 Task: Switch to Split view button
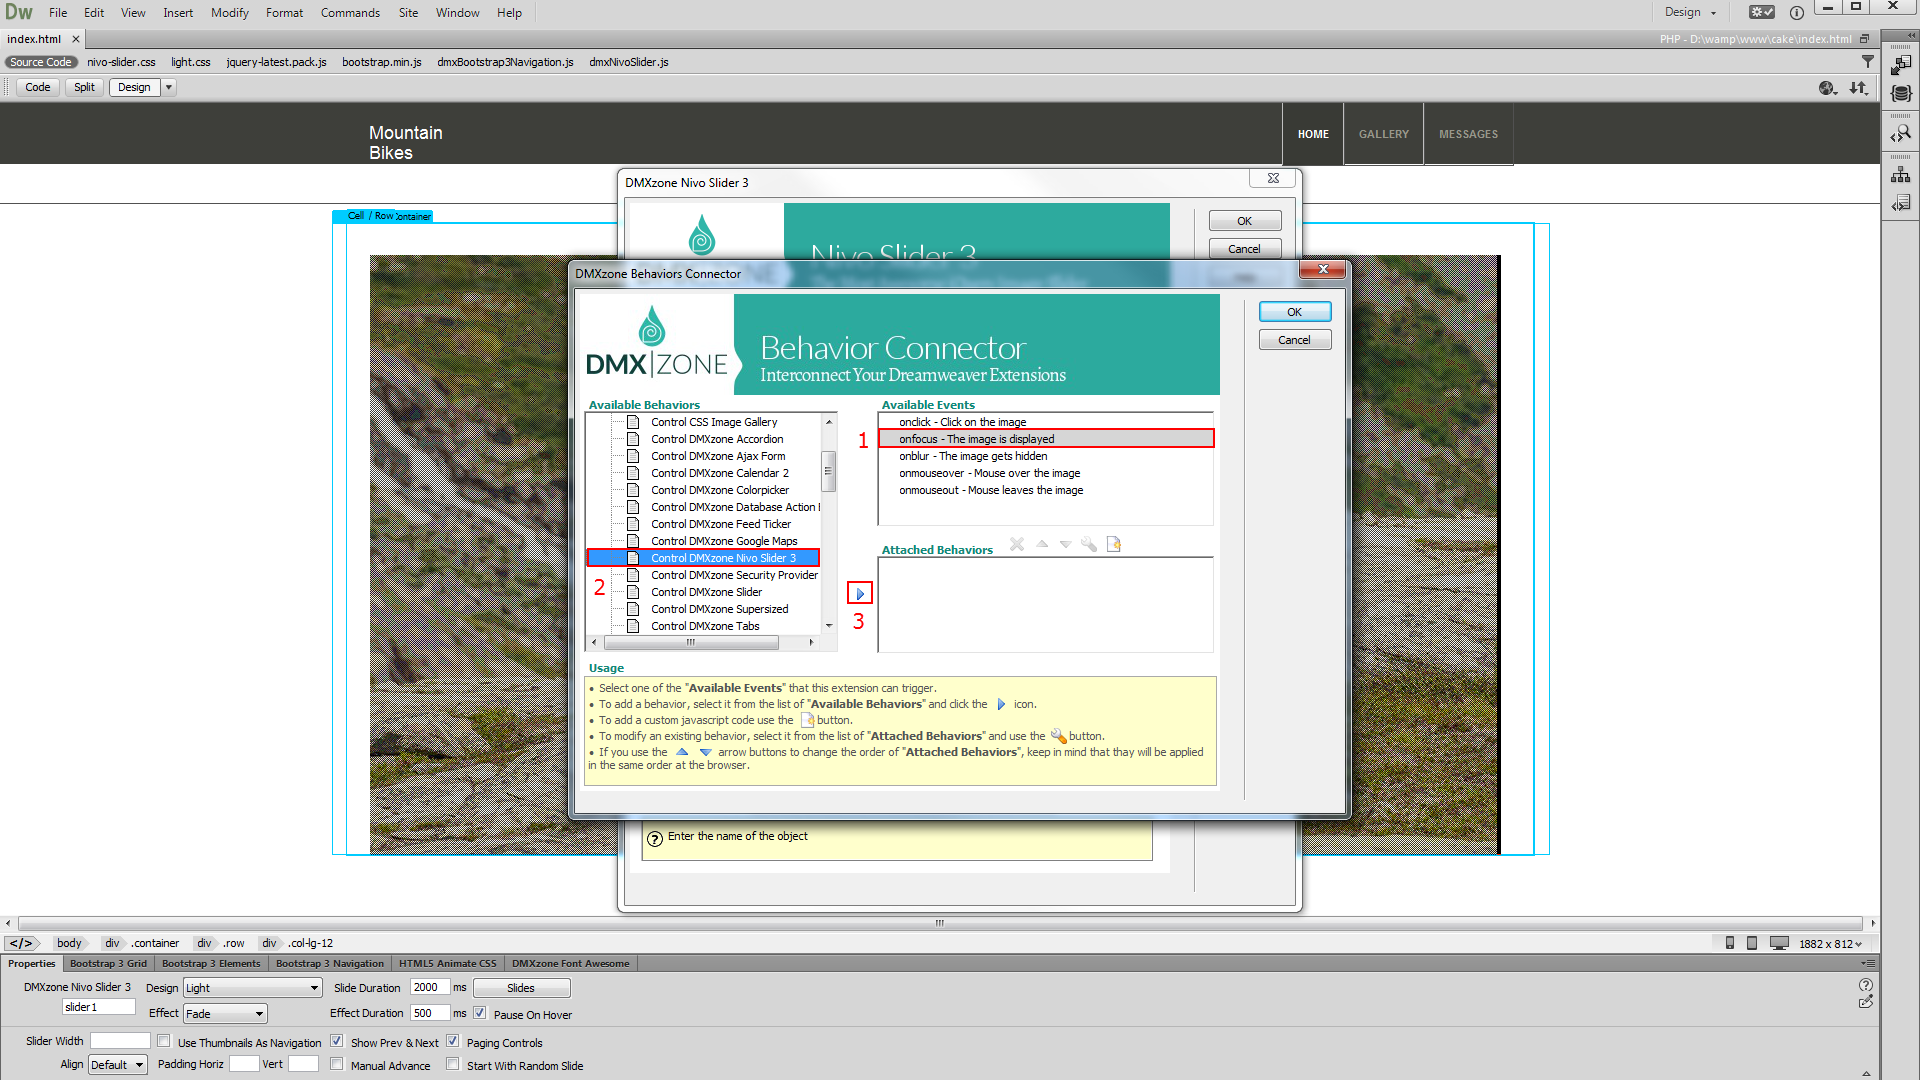point(84,87)
